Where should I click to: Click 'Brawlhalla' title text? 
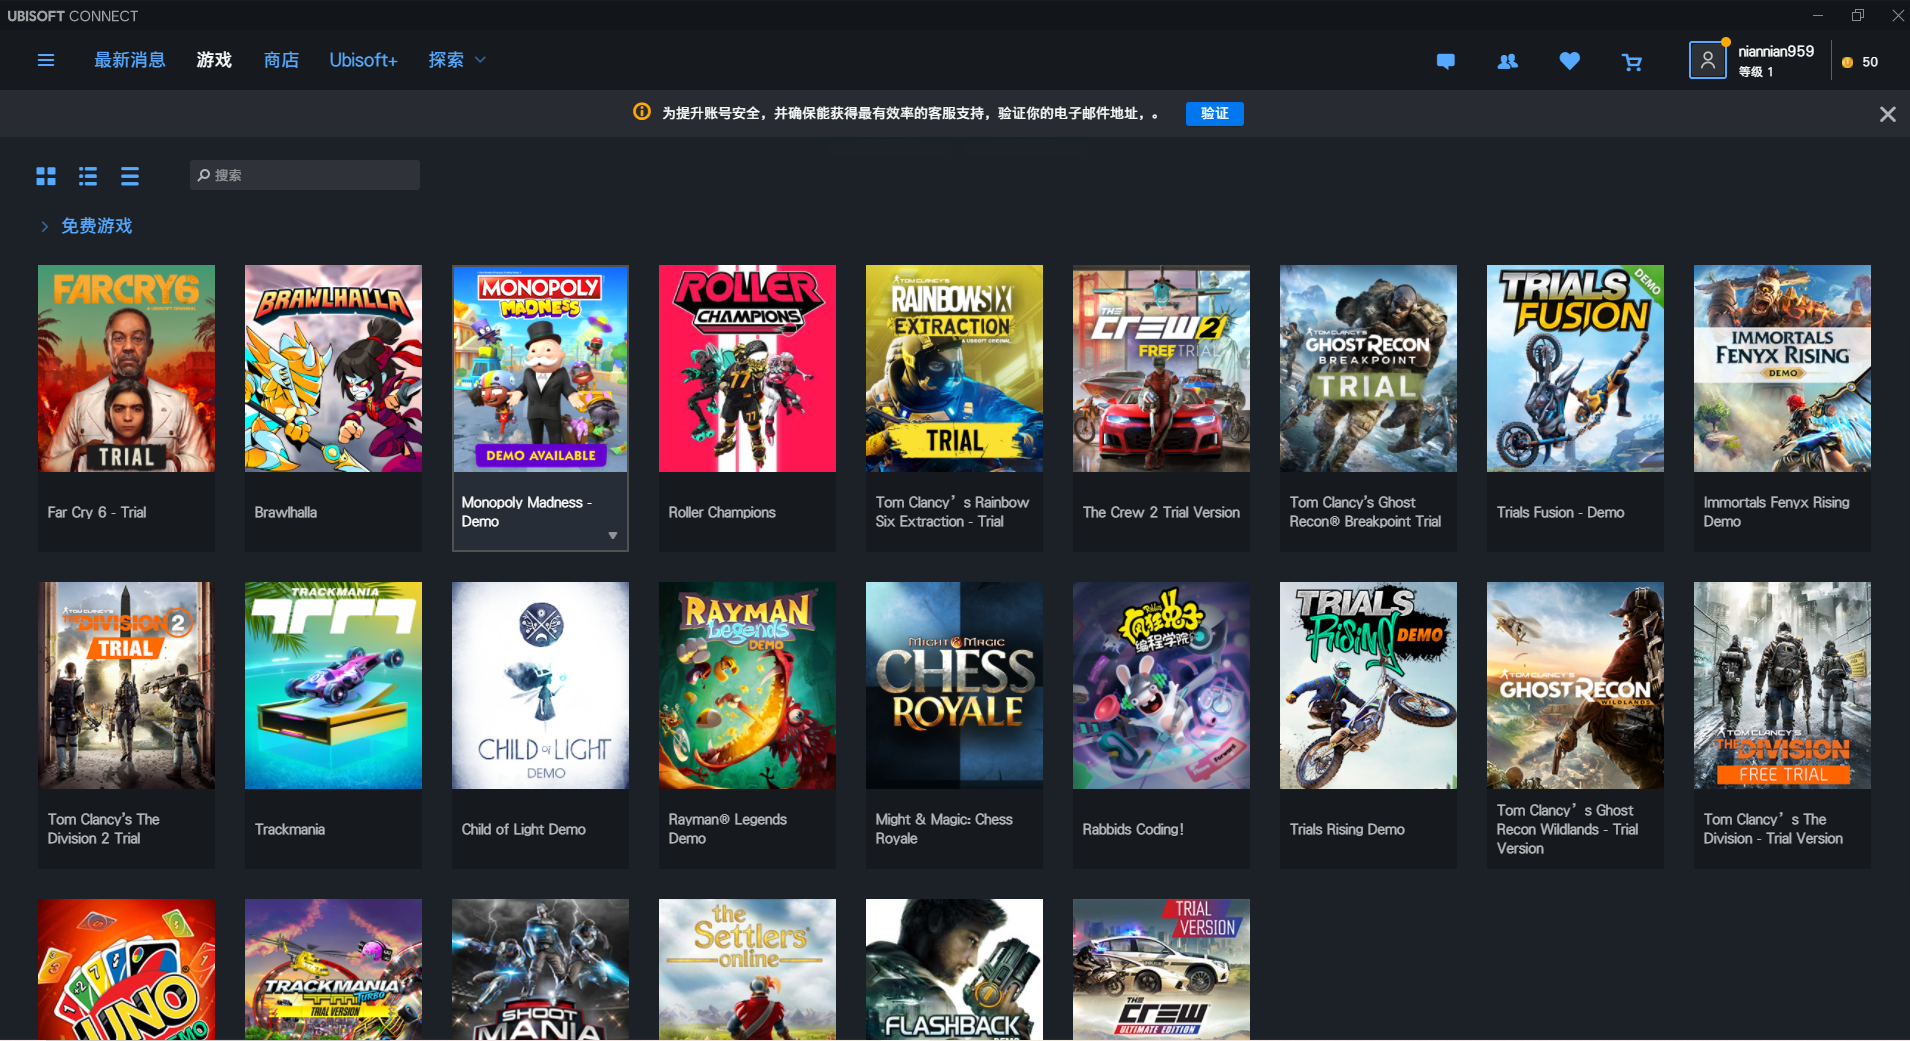click(x=286, y=512)
